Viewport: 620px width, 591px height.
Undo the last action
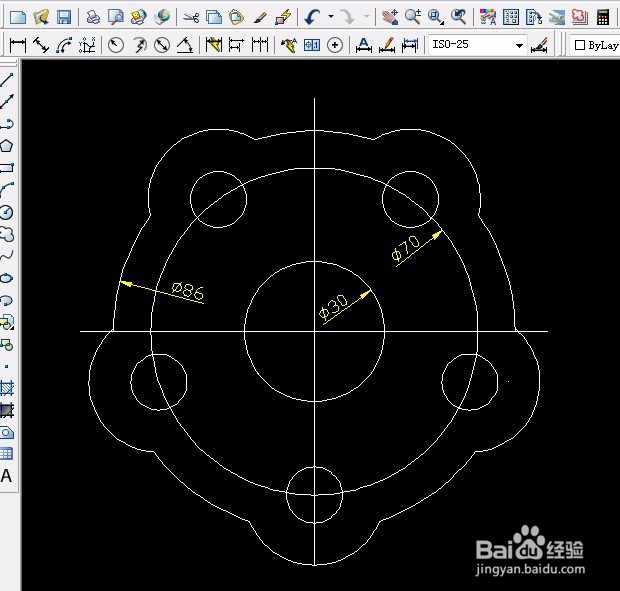coord(312,17)
